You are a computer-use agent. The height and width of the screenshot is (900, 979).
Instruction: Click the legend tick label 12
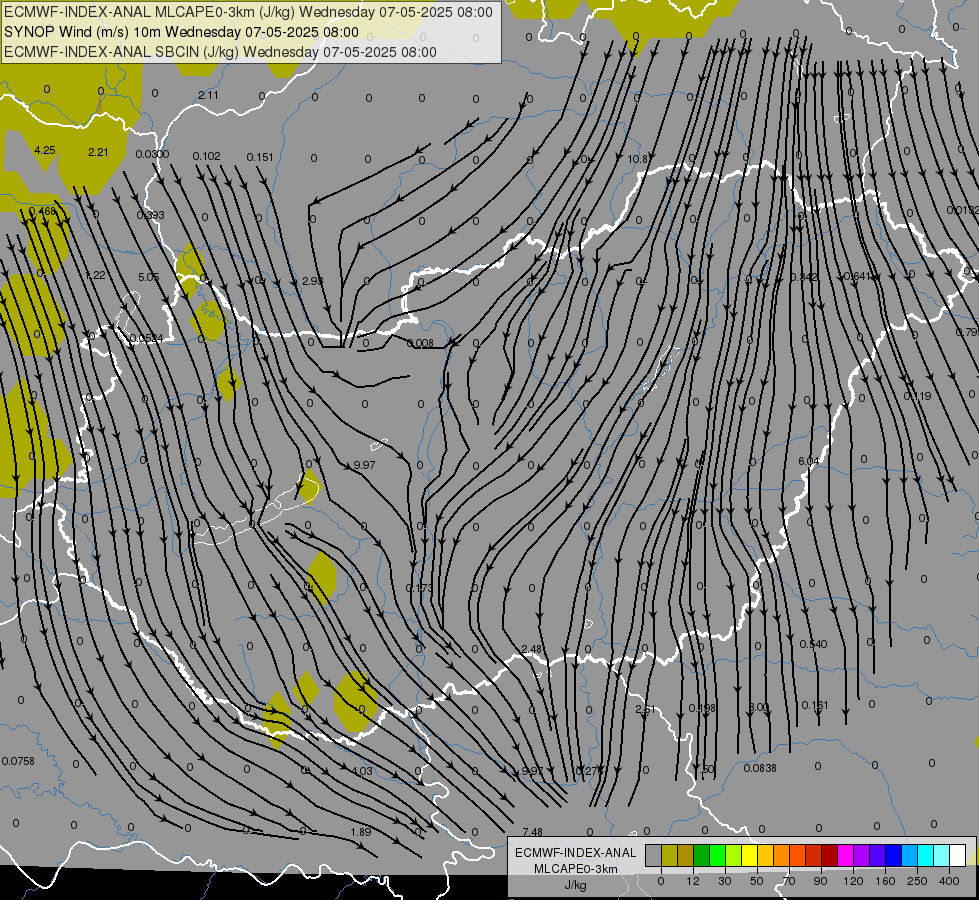pyautogui.click(x=693, y=881)
